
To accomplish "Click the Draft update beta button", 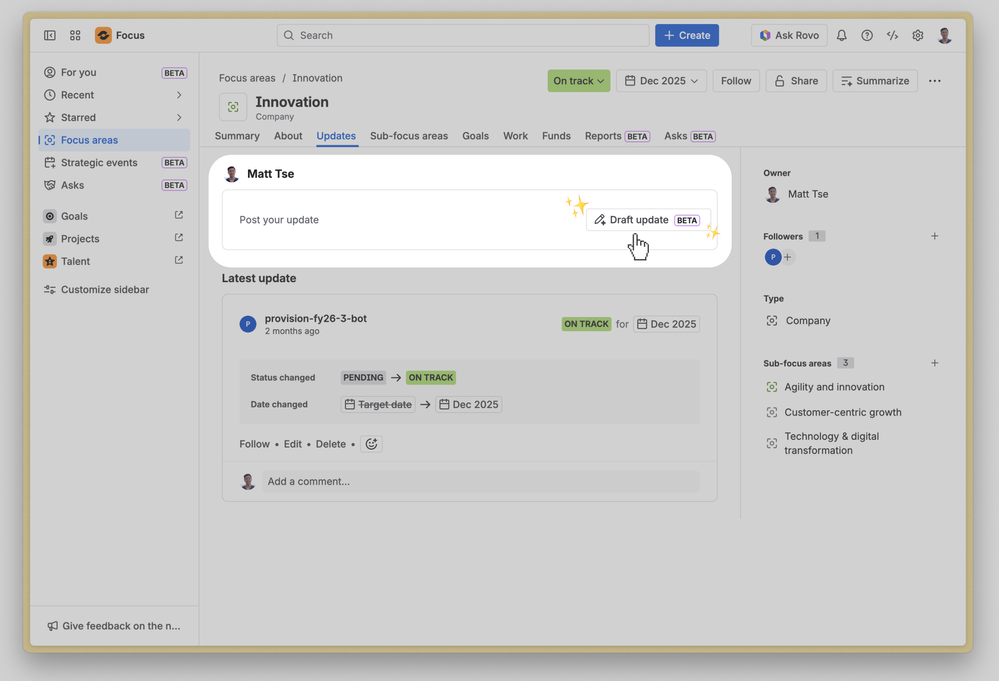I will 648,220.
